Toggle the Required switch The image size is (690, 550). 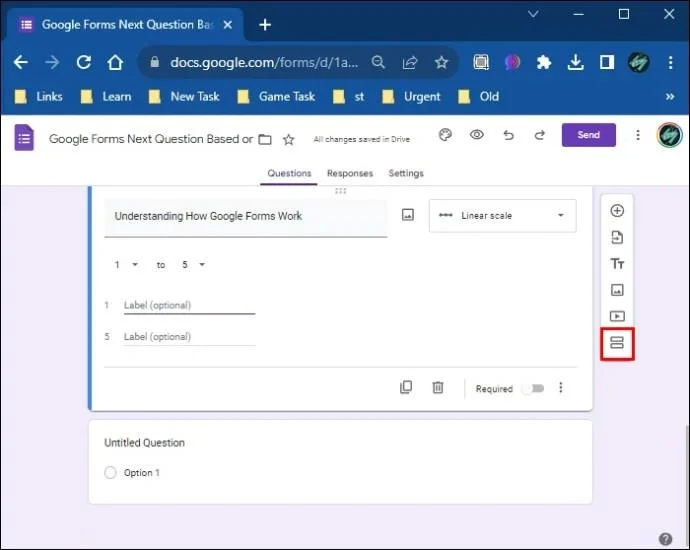533,389
